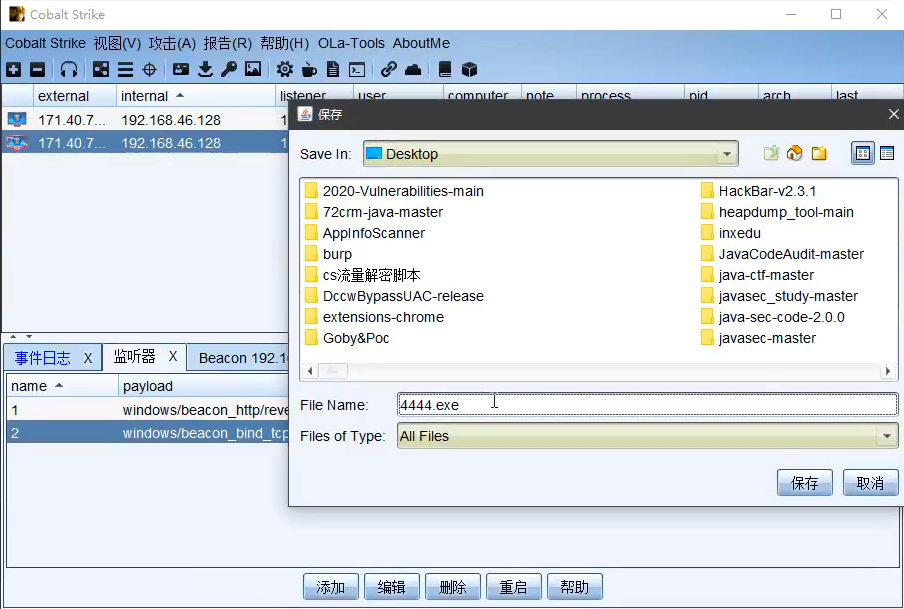
Task: Open the Screenshots picture icon
Action: 253,69
